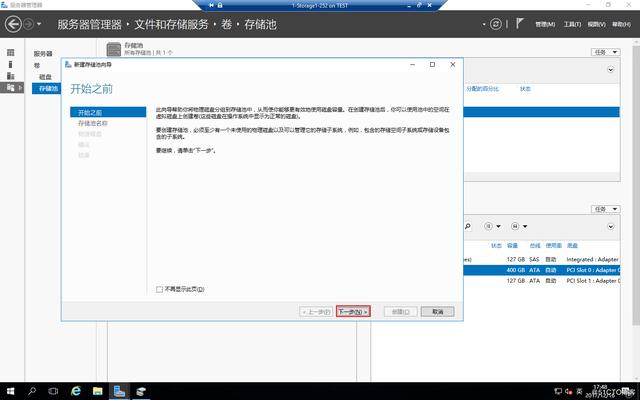Select 磁盘 in the navigation list
The width and height of the screenshot is (640, 400).
coord(45,77)
